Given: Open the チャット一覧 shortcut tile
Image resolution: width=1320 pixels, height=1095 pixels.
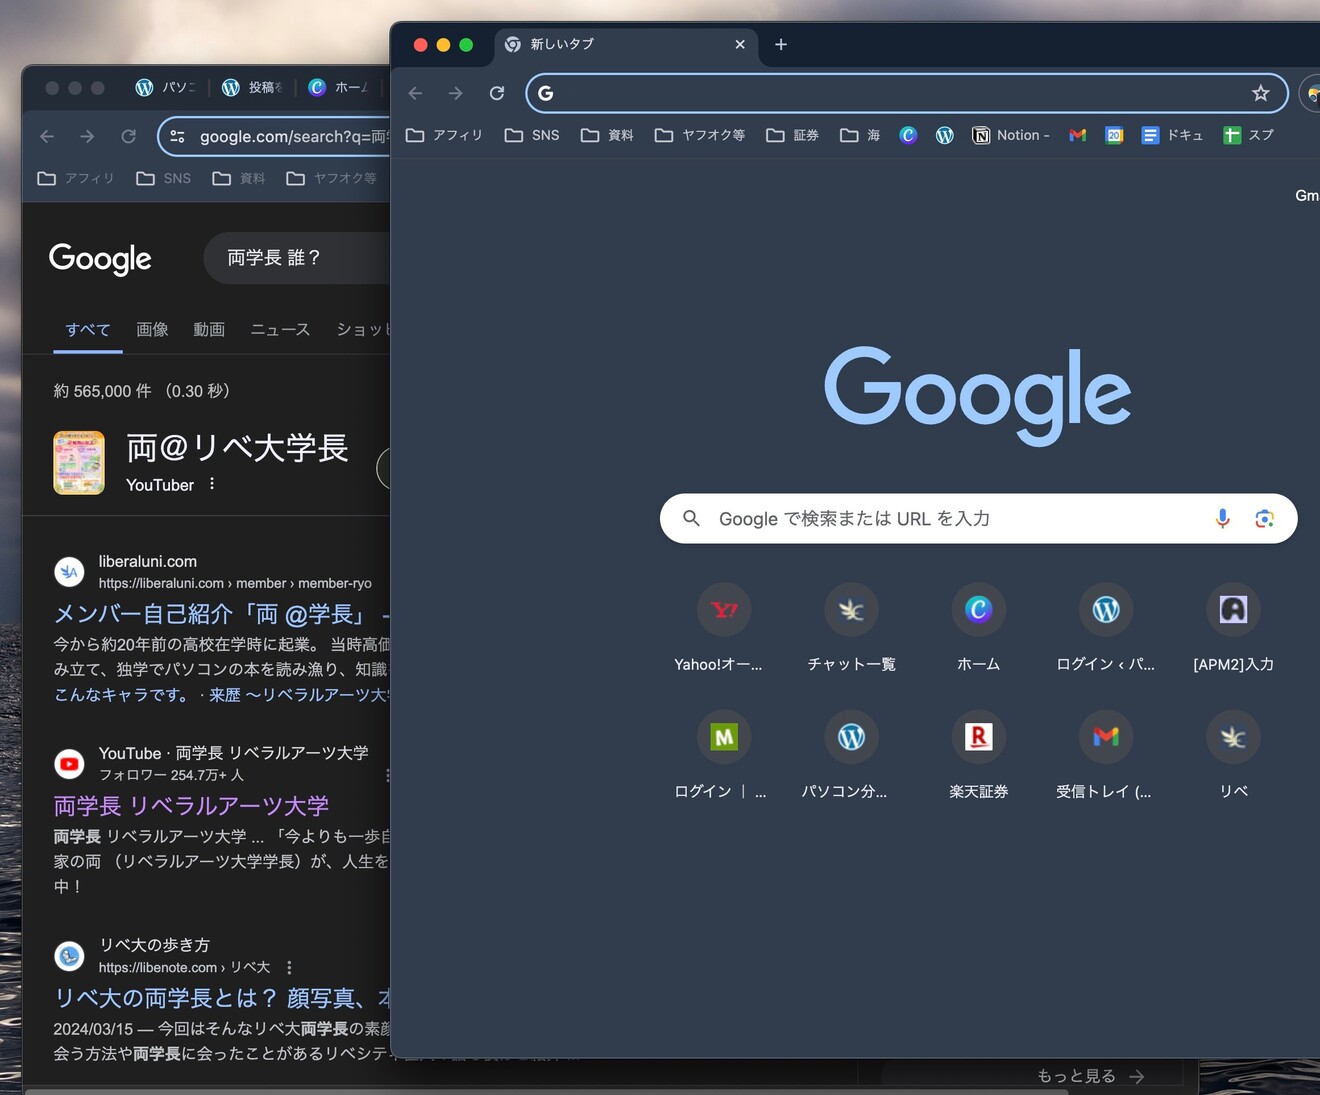Looking at the screenshot, I should point(851,628).
